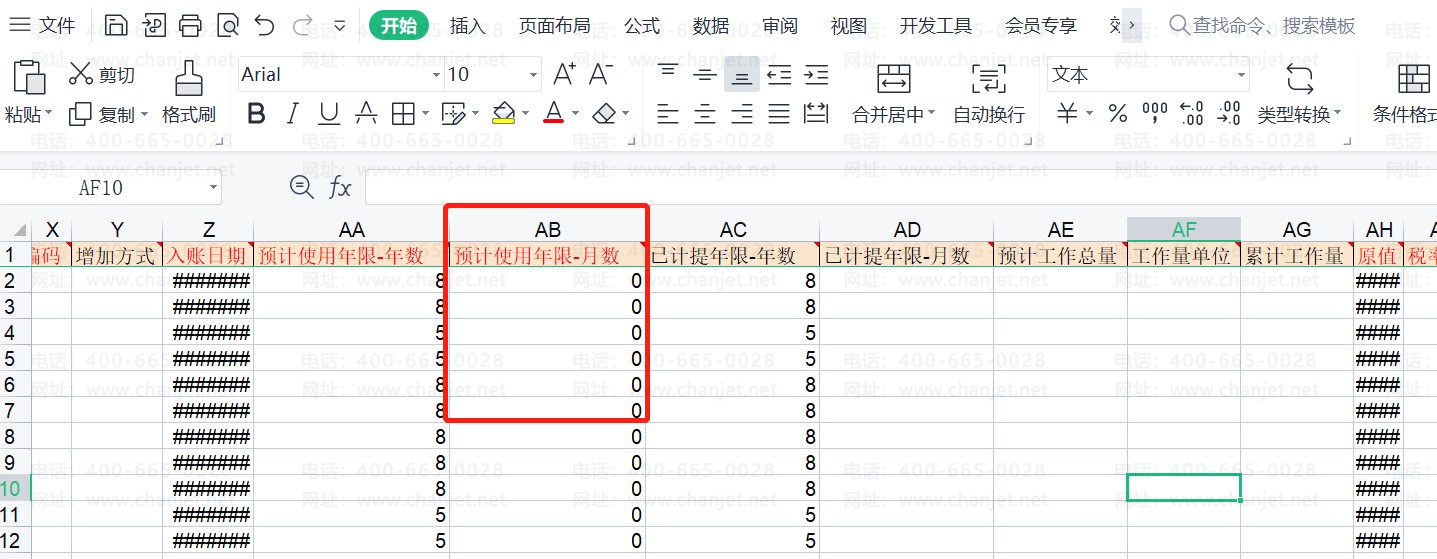Toggle strikethrough formatting
The height and width of the screenshot is (559, 1437).
pyautogui.click(x=366, y=114)
